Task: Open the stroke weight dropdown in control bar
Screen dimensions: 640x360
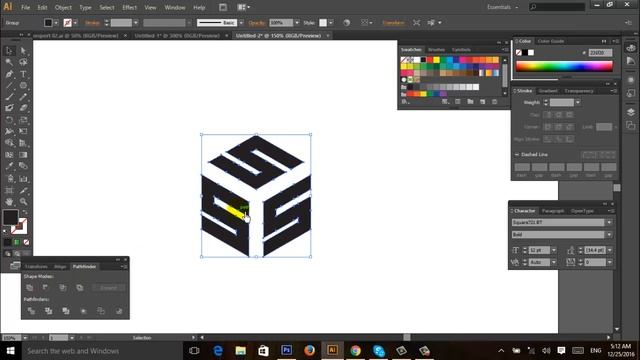Action: coord(136,23)
